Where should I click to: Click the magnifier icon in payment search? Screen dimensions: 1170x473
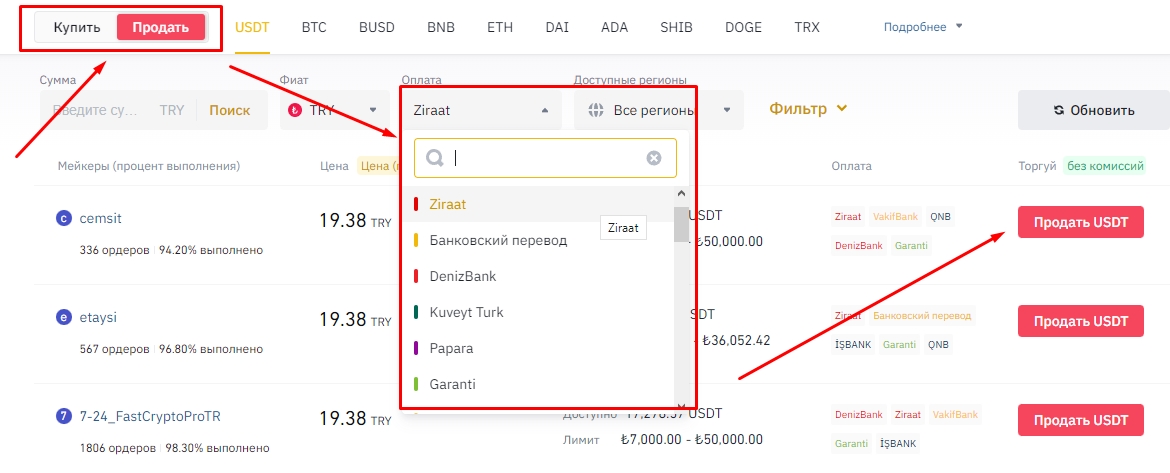[435, 158]
